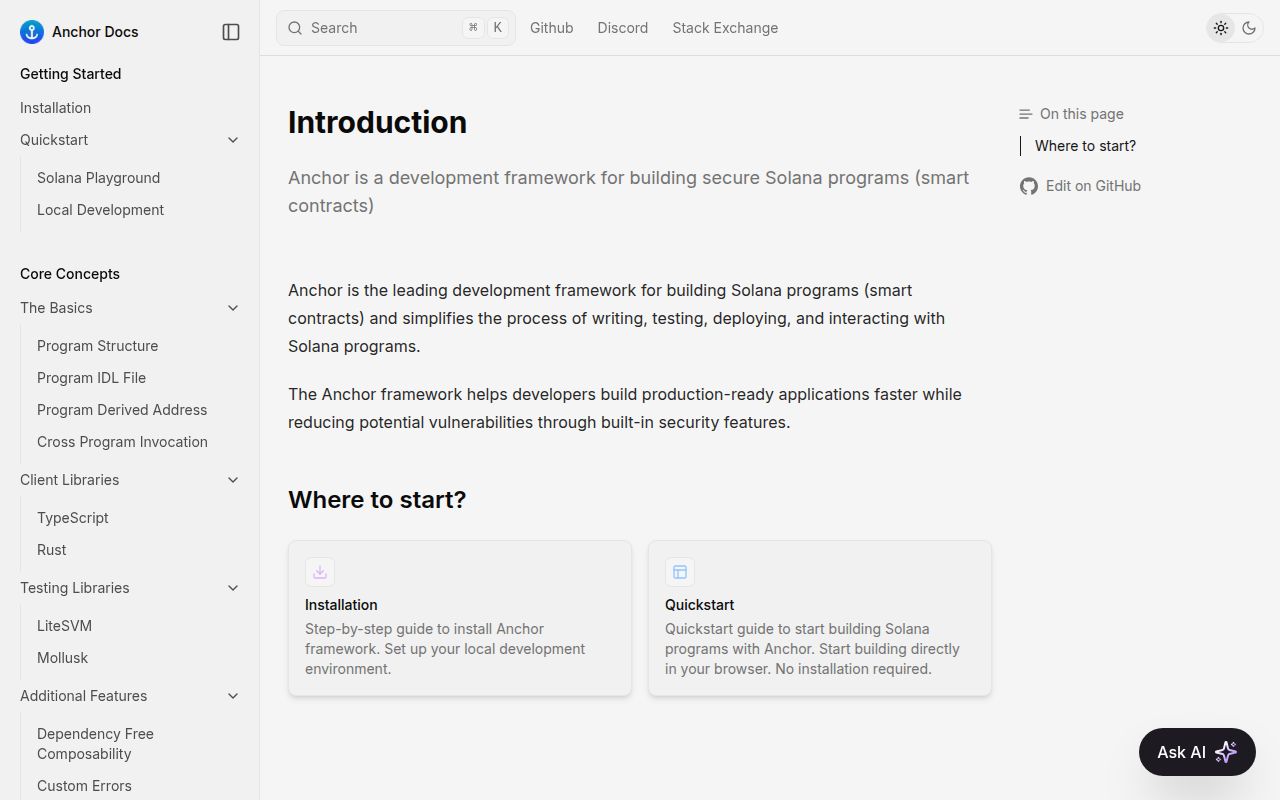Jump to Where to start? section

(1085, 146)
